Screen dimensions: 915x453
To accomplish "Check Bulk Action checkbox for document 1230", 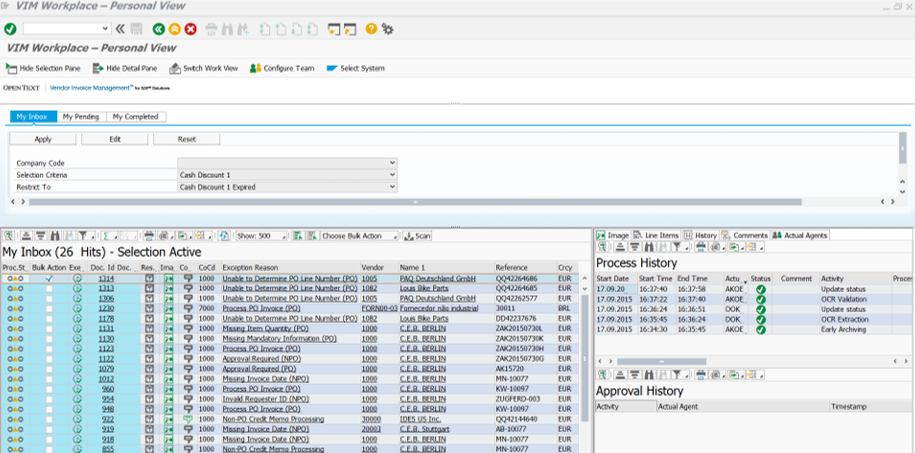I will tap(49, 308).
